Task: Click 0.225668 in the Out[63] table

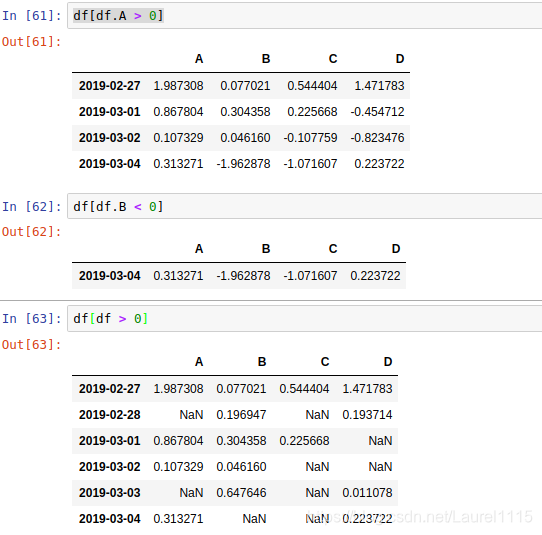Action: tap(304, 441)
